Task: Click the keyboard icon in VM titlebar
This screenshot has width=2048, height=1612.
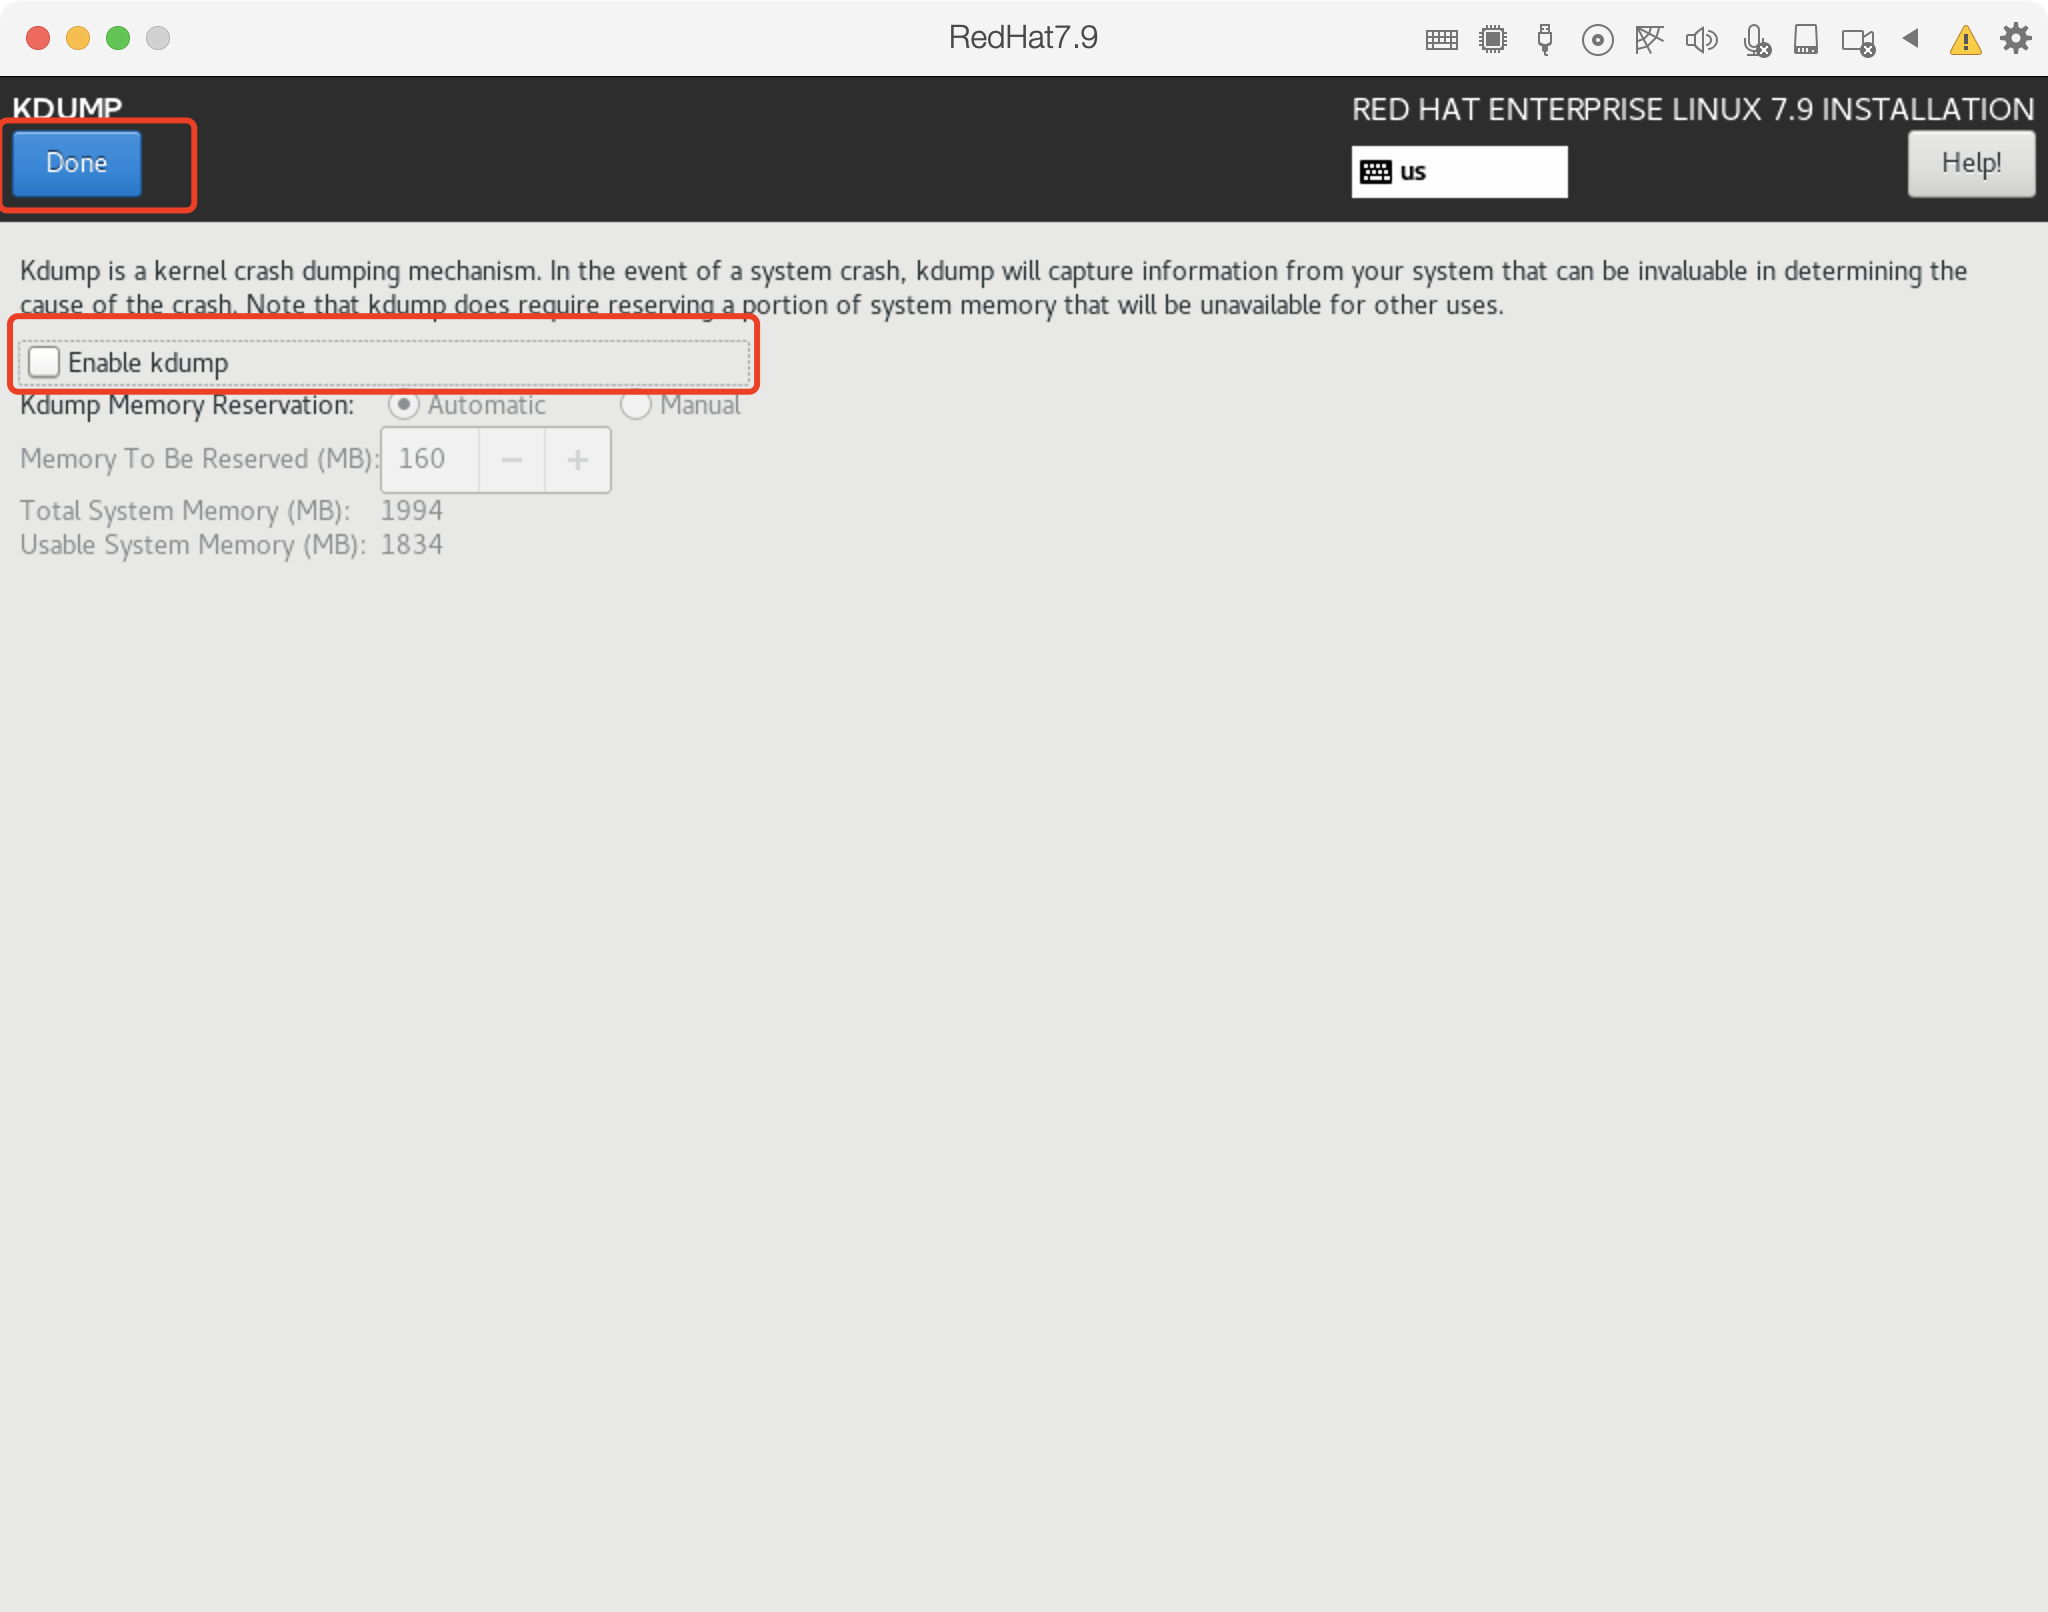Action: (x=1441, y=40)
